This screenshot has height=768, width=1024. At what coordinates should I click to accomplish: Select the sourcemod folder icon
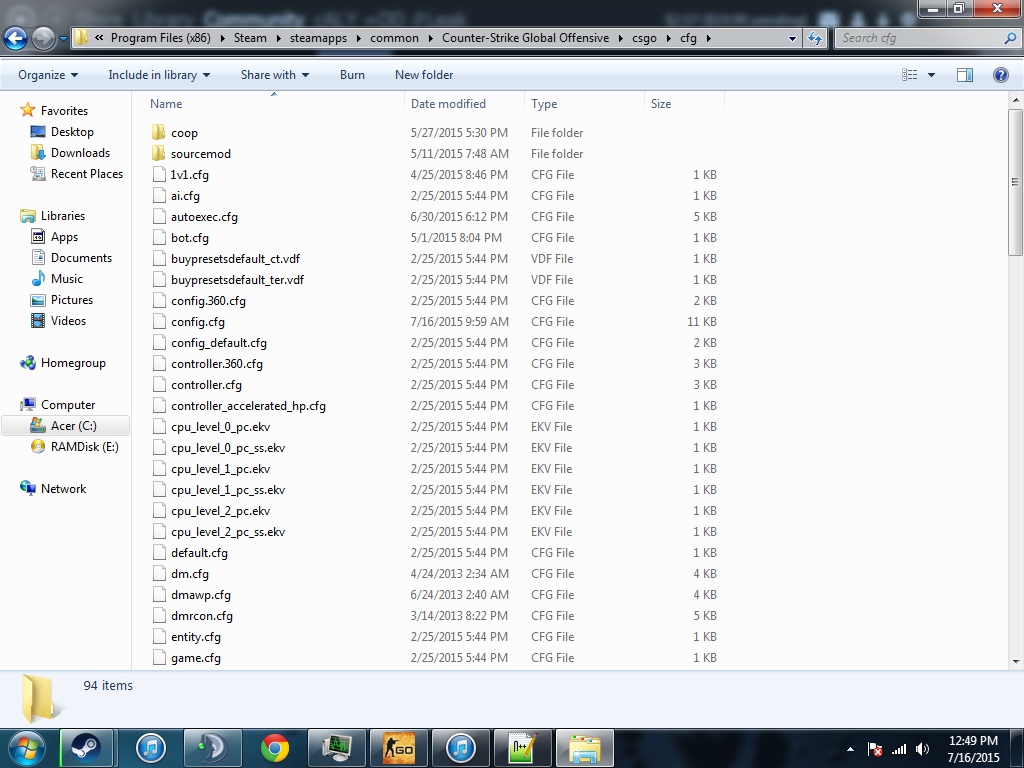tap(159, 153)
